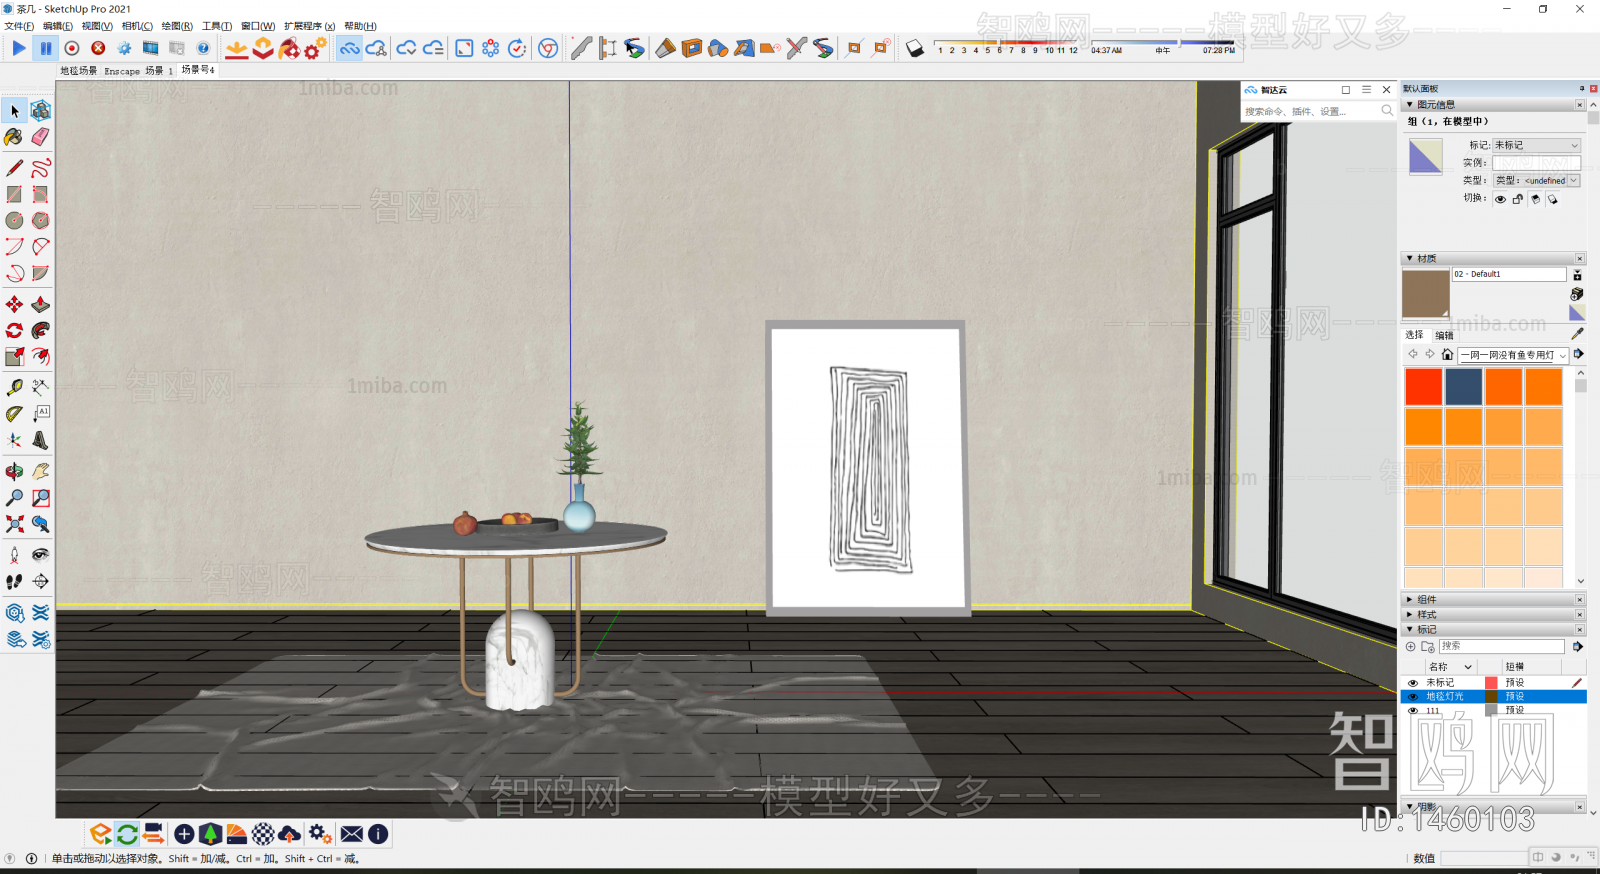Click the Chrome-style icon in toolbar
This screenshot has height=874, width=1600.
(548, 48)
